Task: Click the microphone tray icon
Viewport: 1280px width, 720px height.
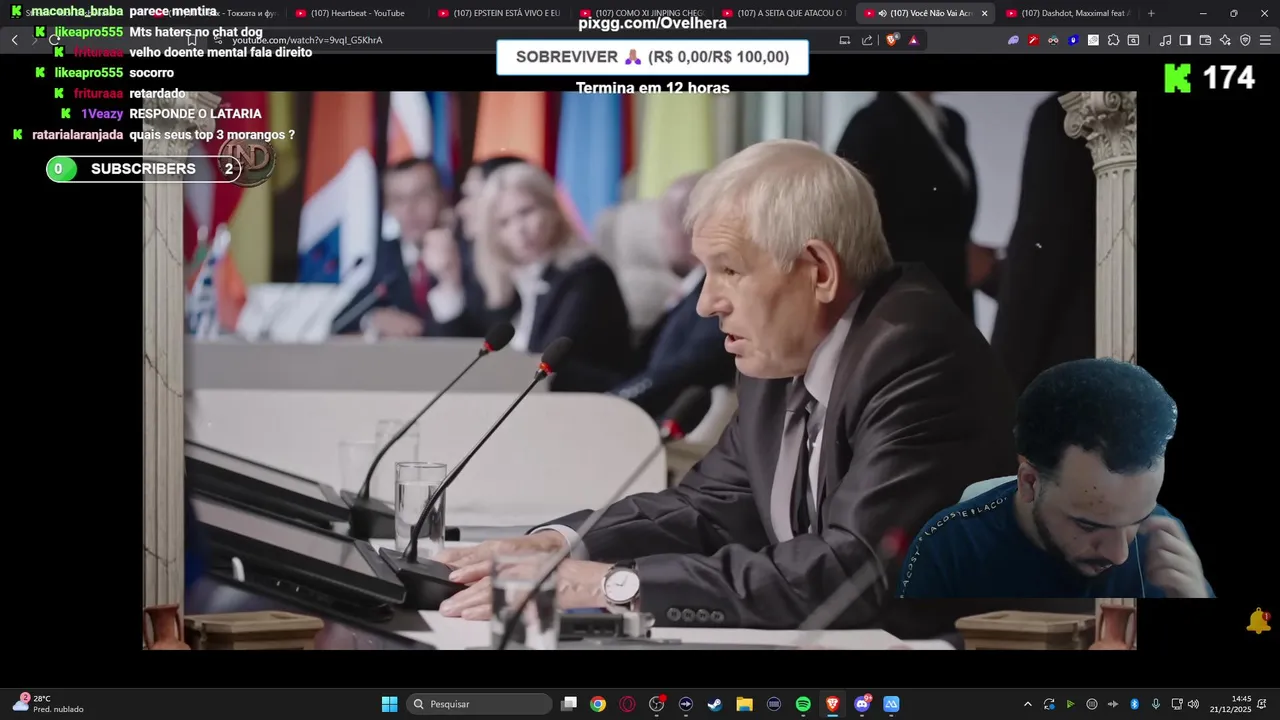Action: pos(1156,704)
